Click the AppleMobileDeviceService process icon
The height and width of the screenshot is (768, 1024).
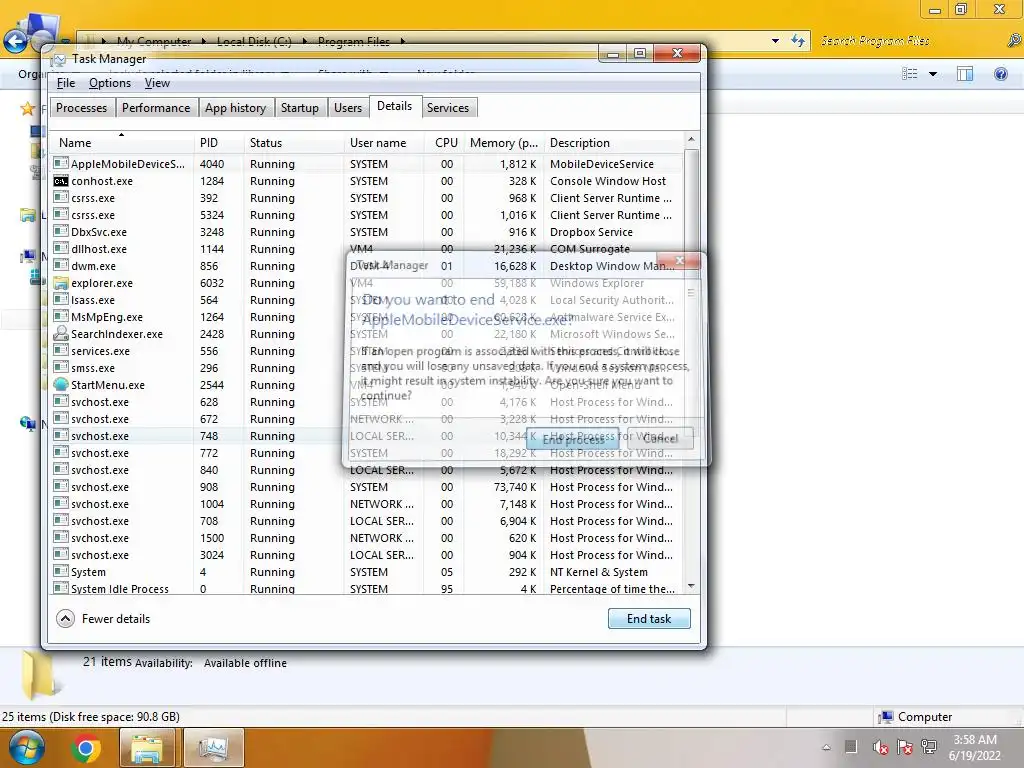coord(61,163)
